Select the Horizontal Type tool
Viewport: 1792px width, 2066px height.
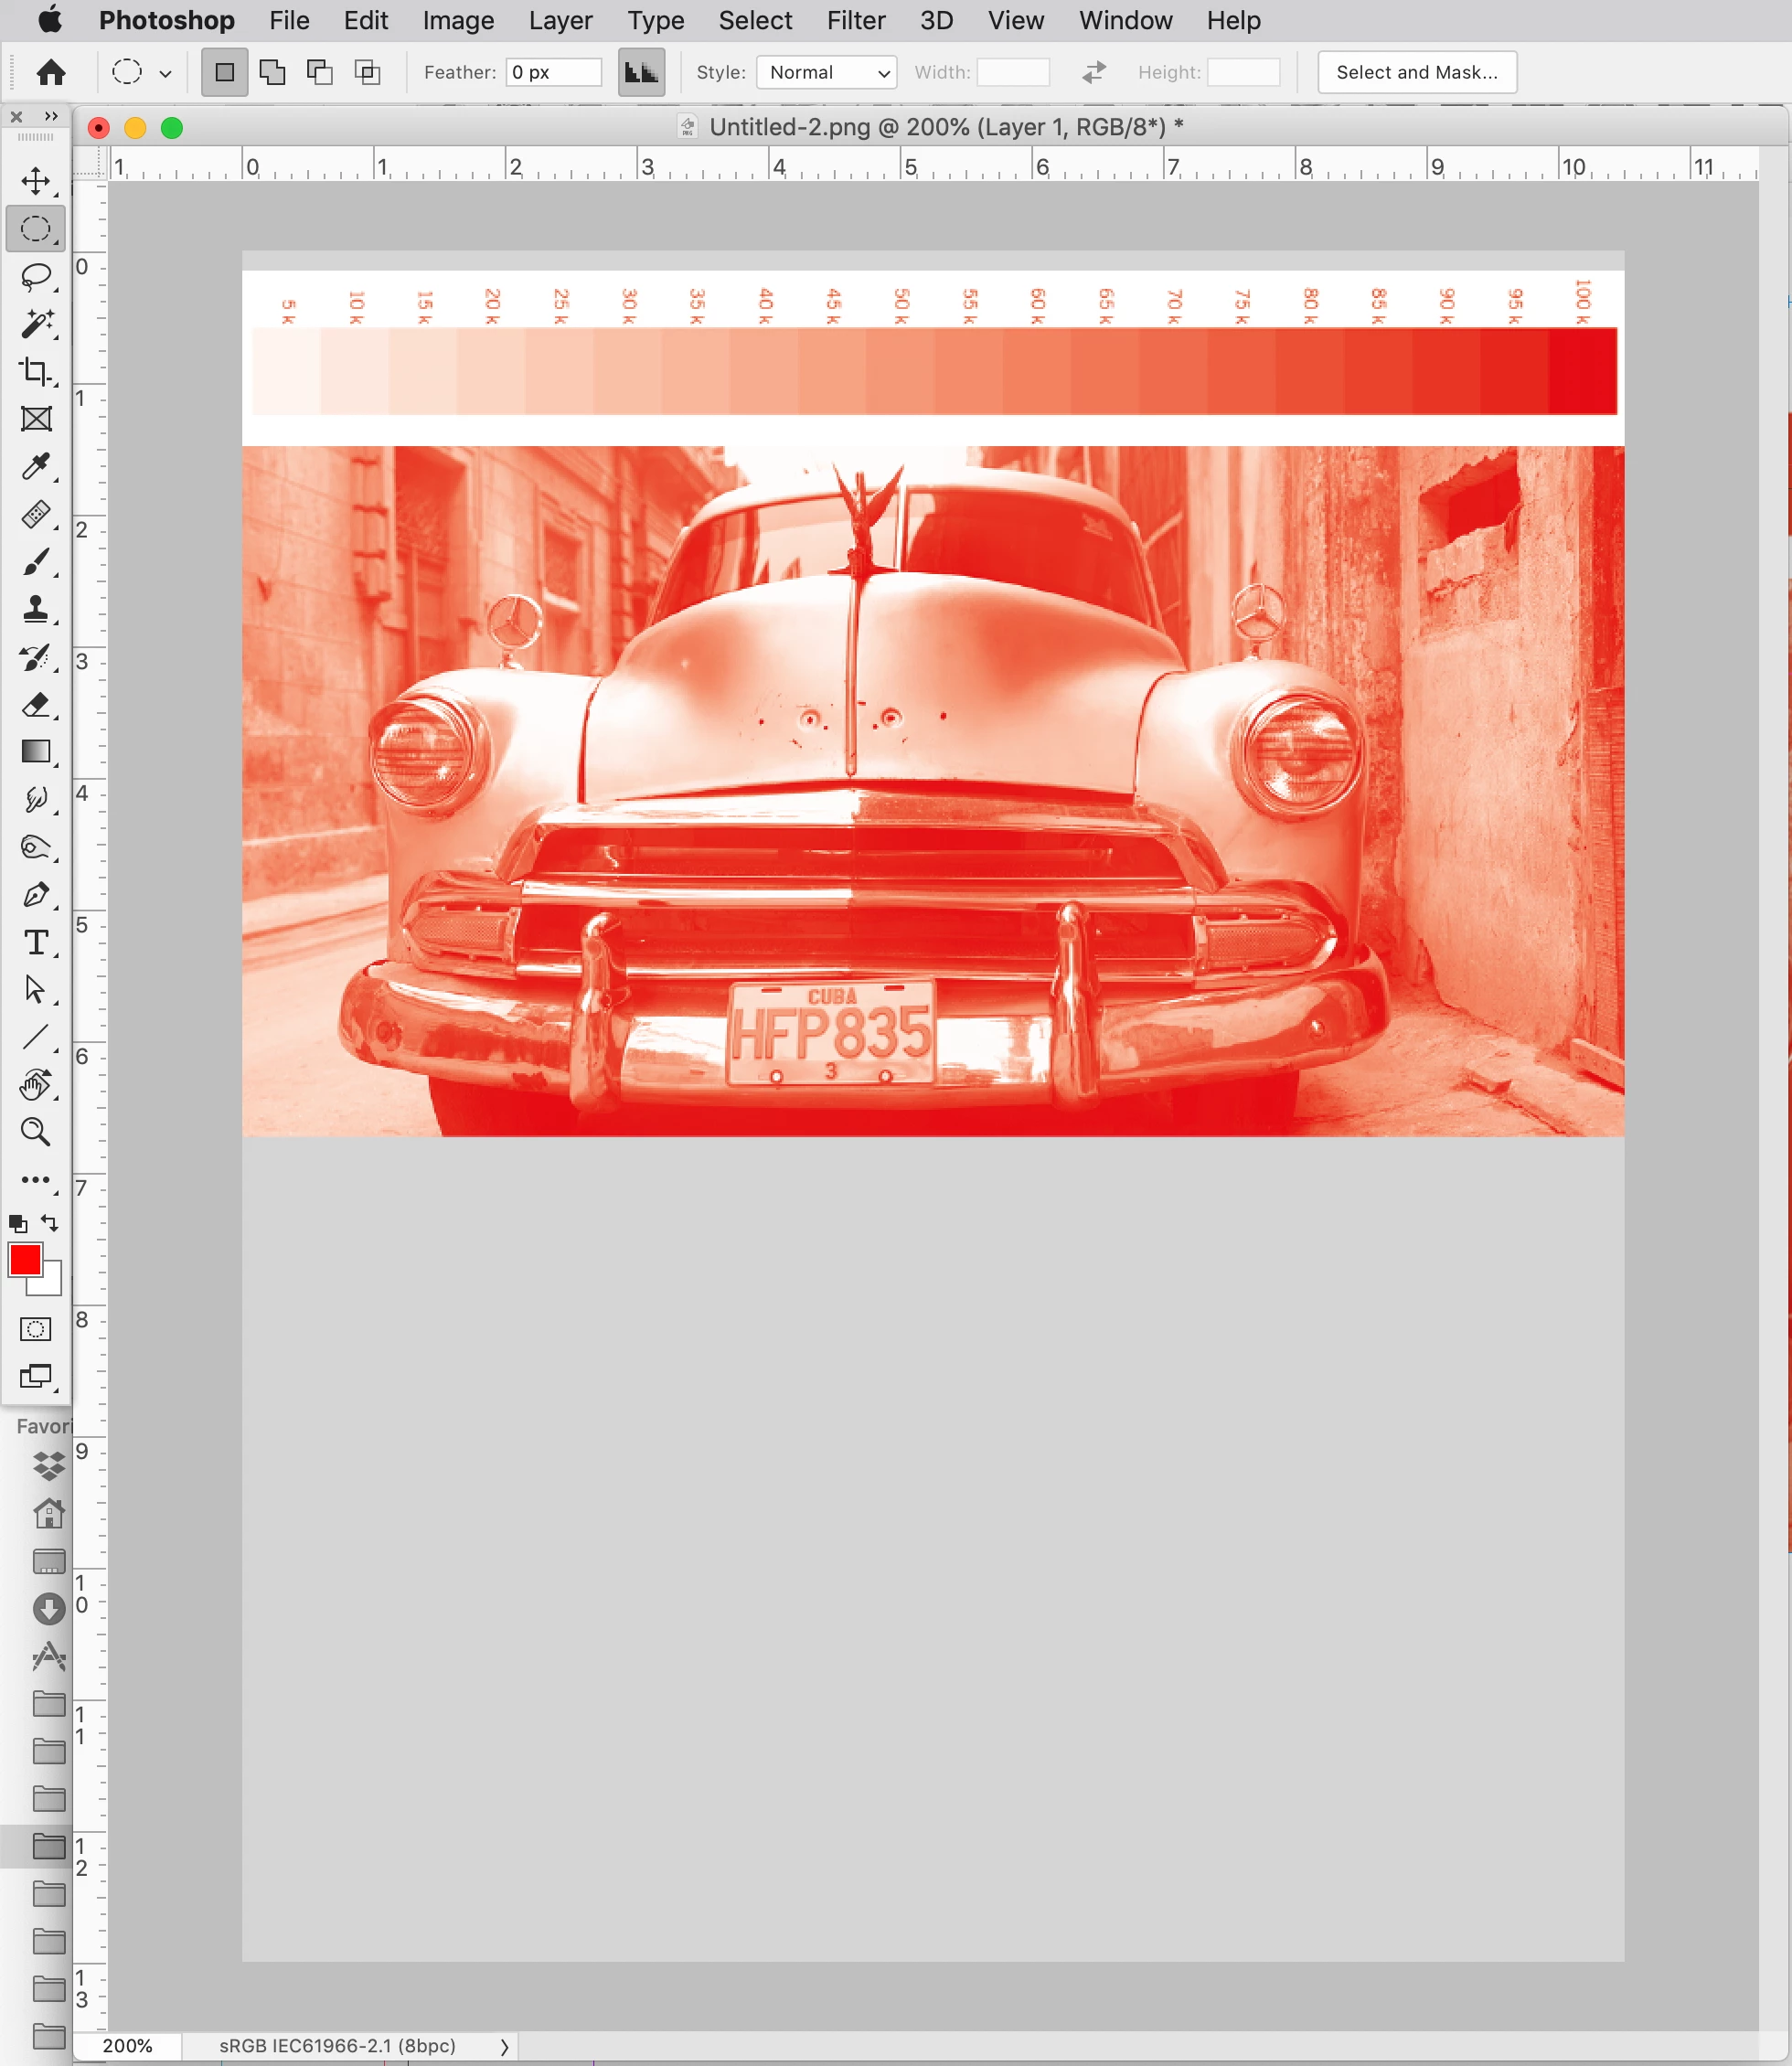point(36,942)
